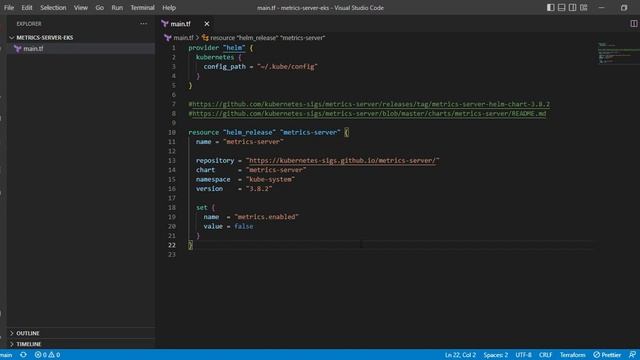Click helm_release resource breadcrumb
640x360 pixels.
click(267, 38)
